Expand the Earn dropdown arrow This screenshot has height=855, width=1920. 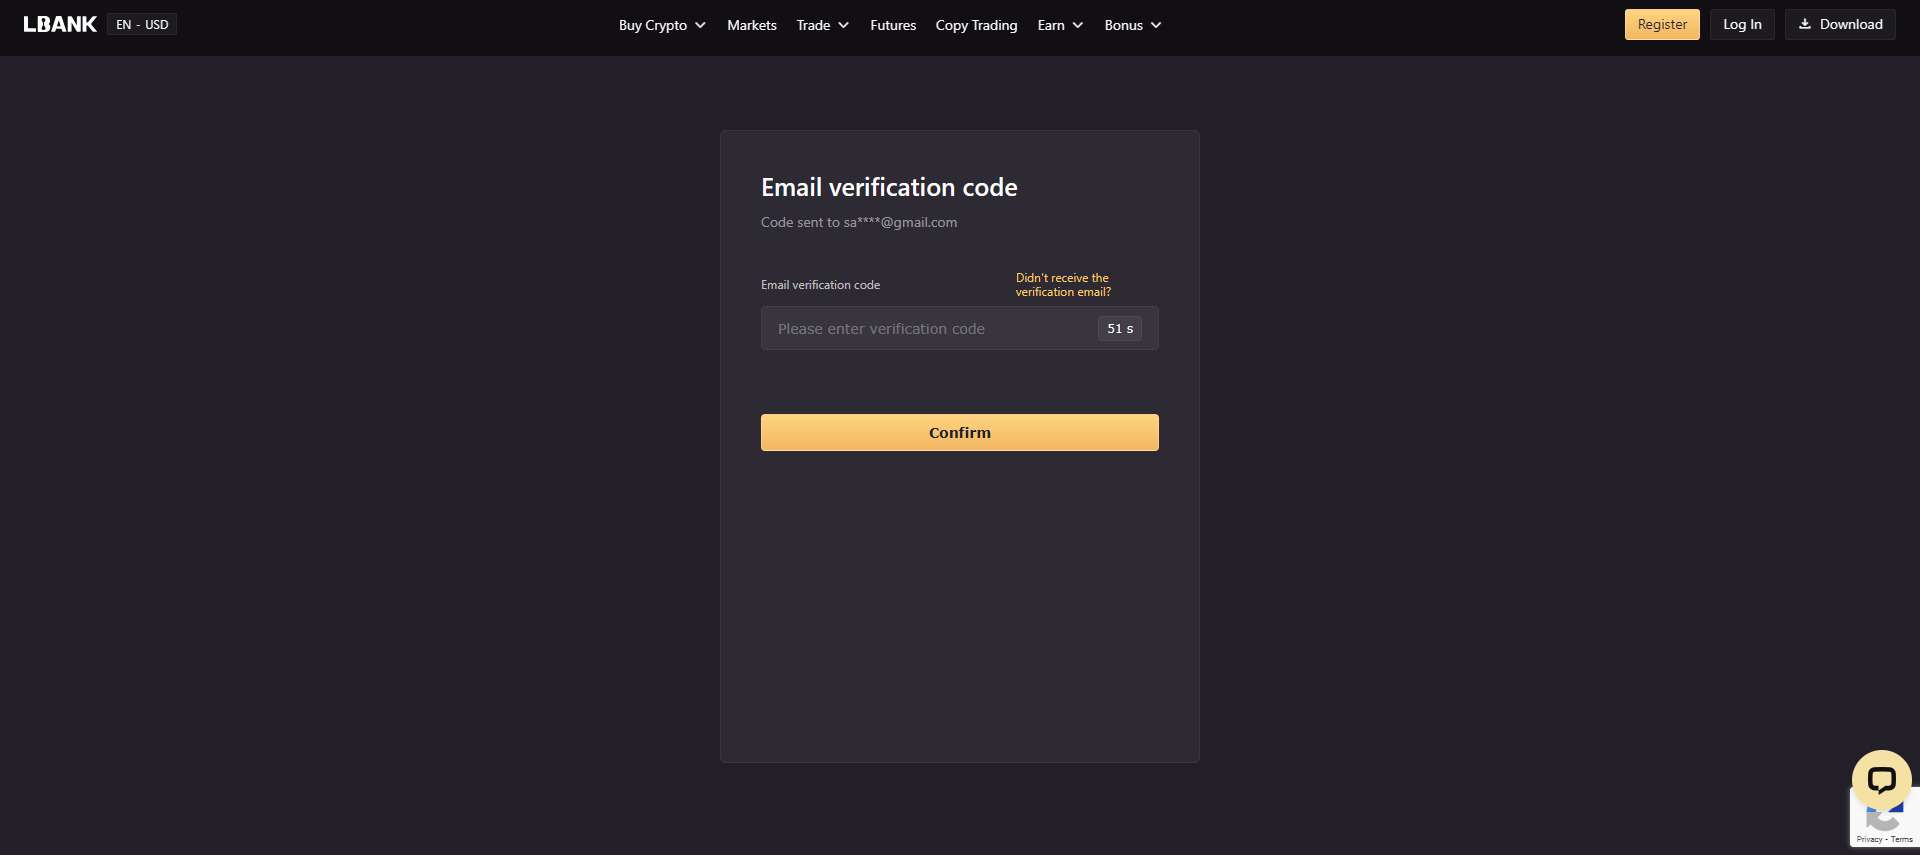coord(1078,25)
